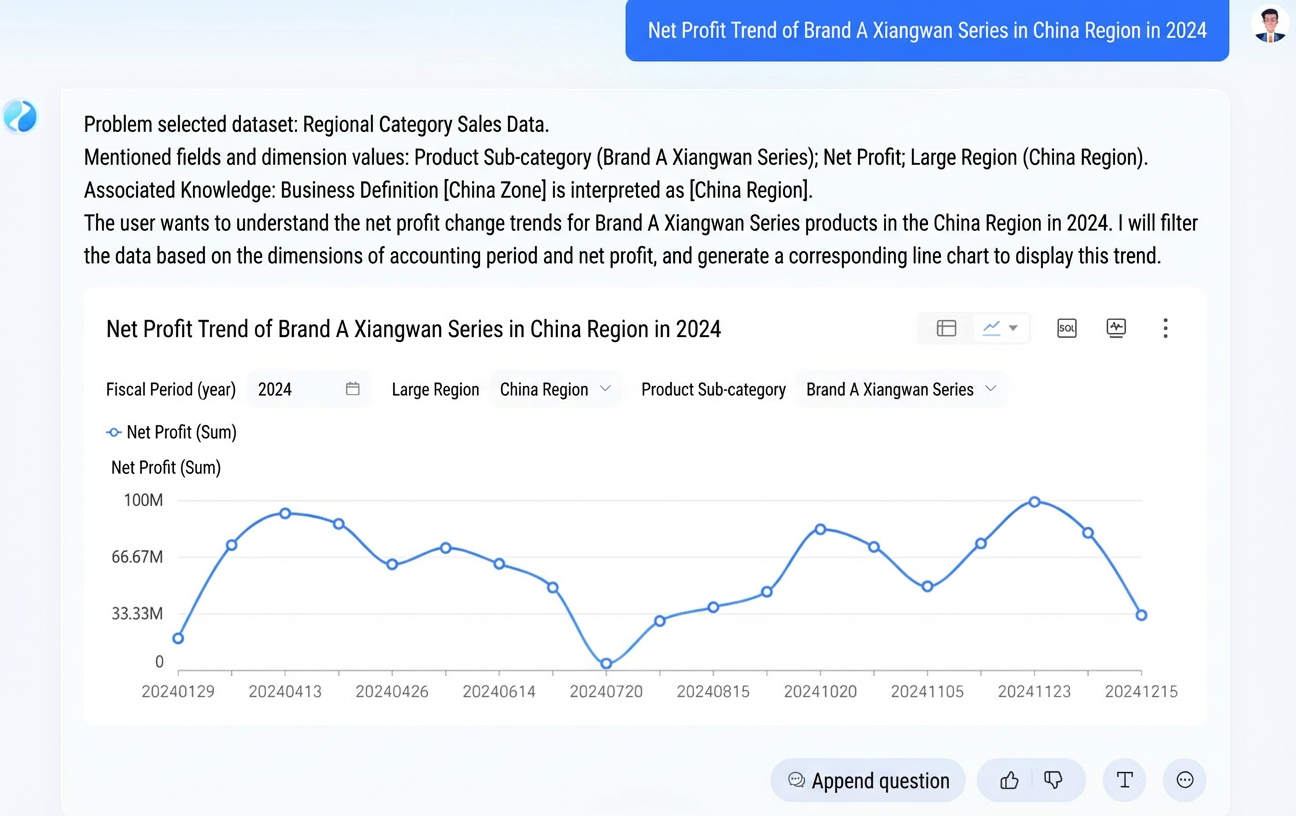
Task: Click the text format T icon
Action: coord(1125,780)
